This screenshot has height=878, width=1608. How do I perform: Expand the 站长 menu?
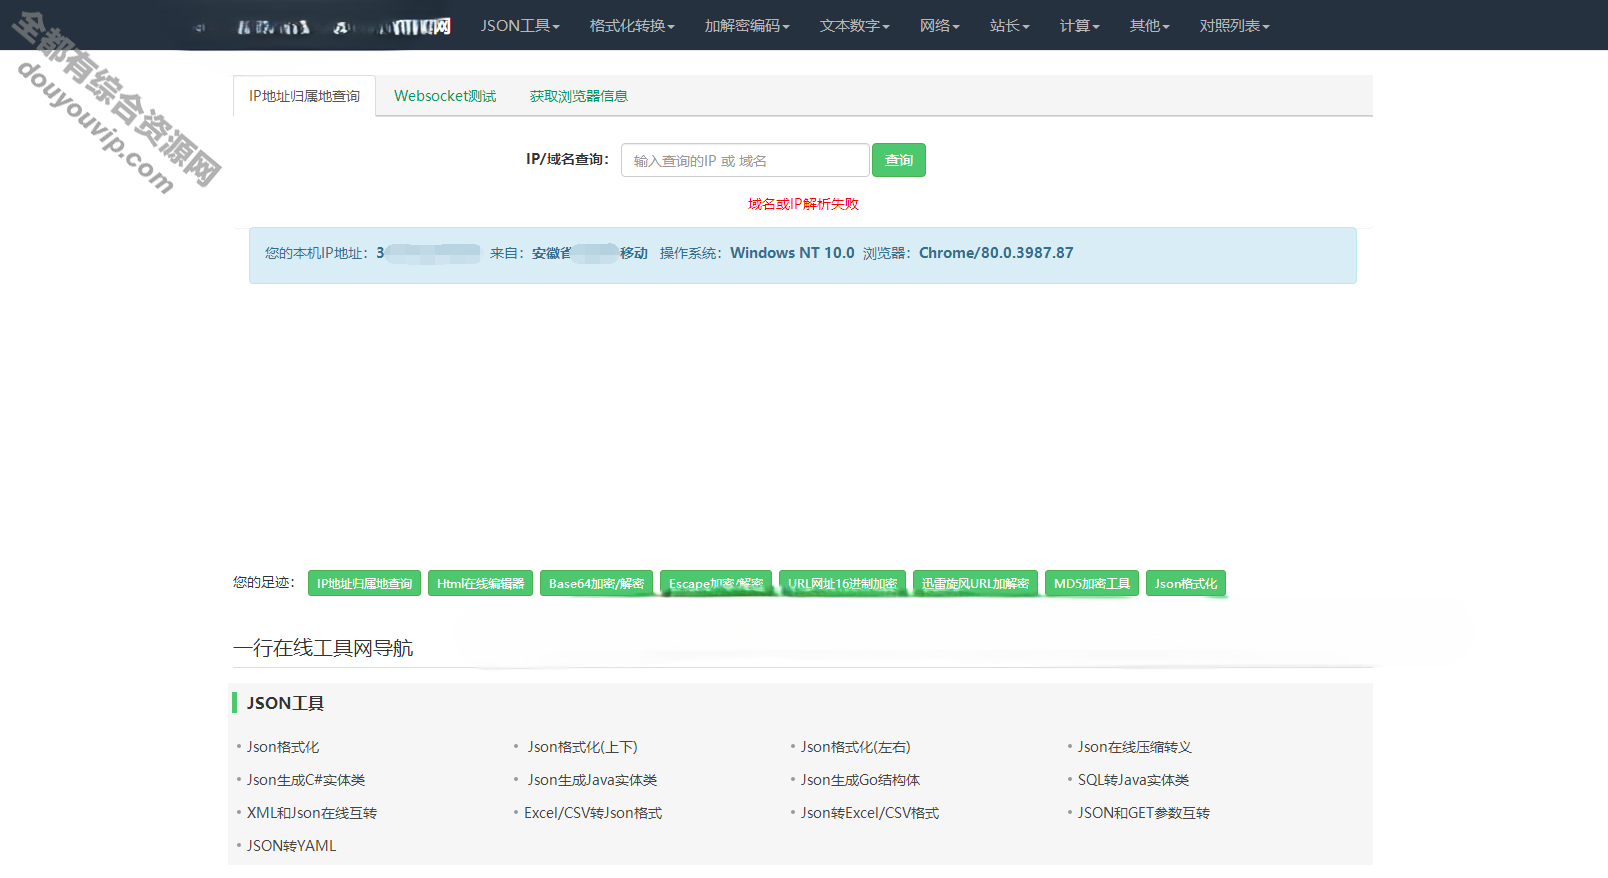(1010, 26)
